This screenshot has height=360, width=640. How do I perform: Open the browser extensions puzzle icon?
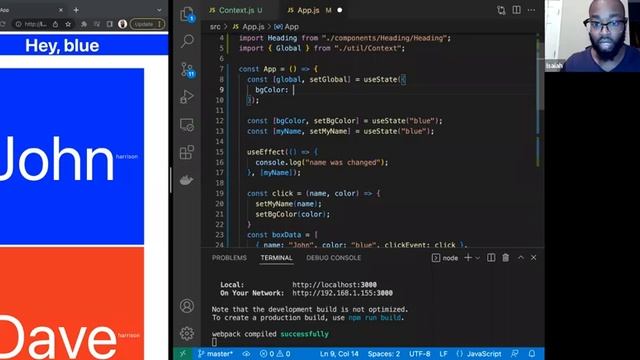[84, 24]
